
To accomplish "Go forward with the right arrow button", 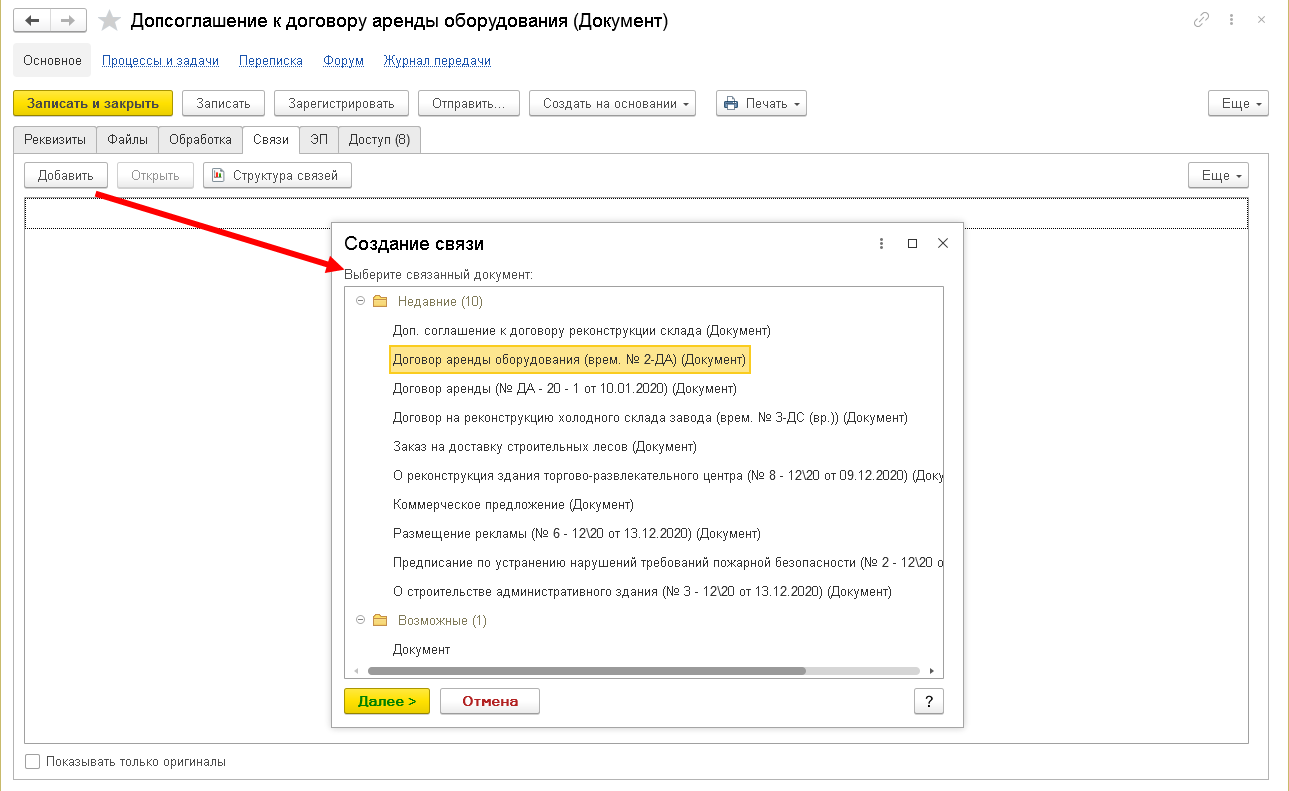I will 67,21.
